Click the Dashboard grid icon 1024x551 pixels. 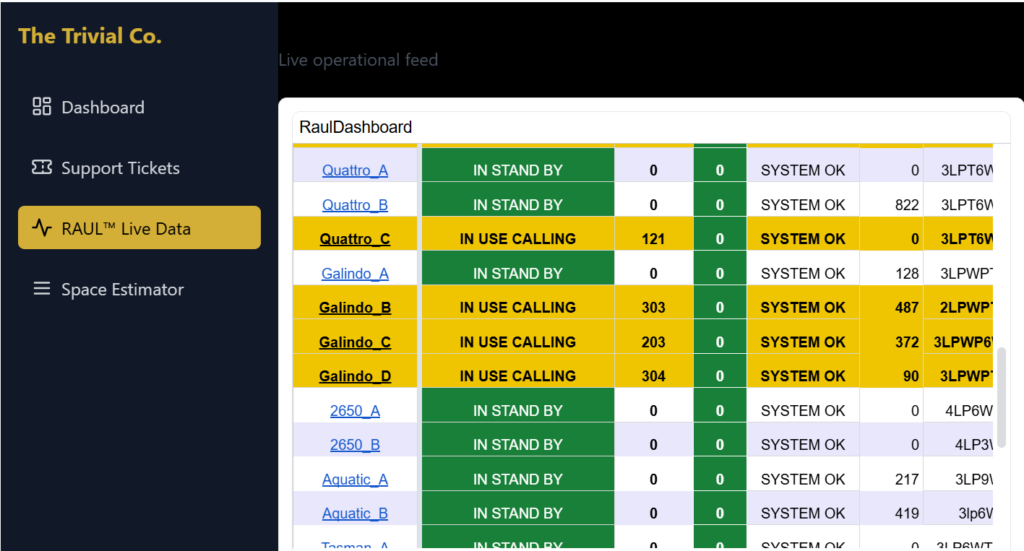[x=42, y=107]
